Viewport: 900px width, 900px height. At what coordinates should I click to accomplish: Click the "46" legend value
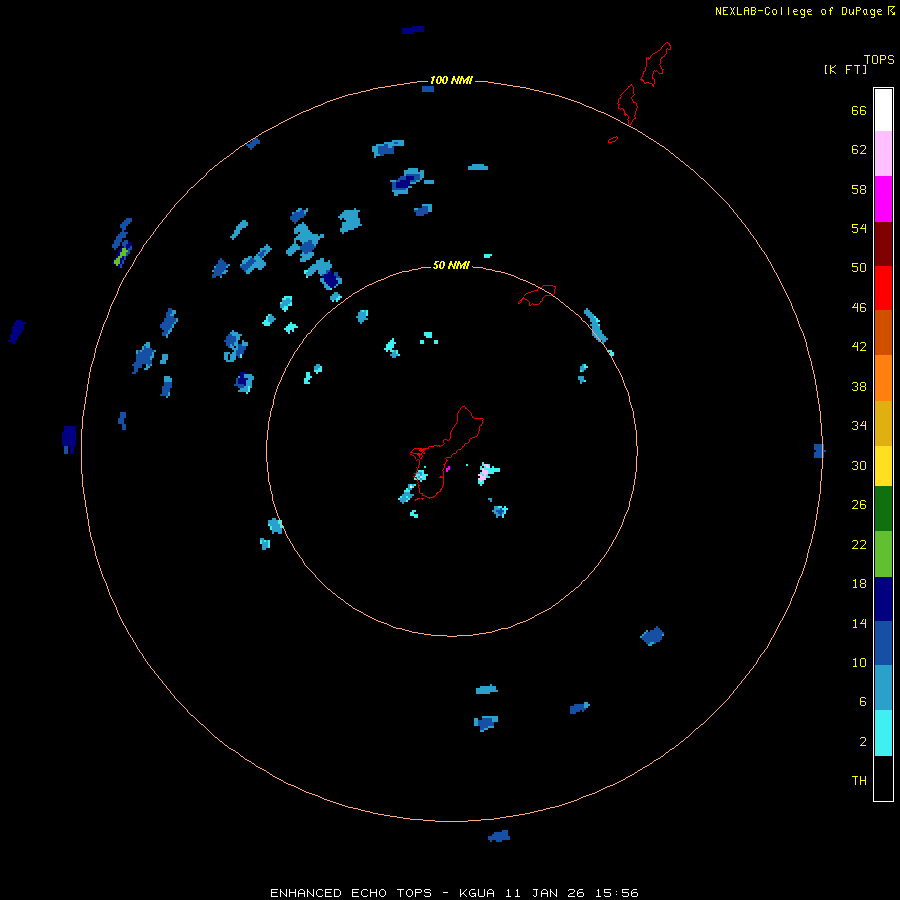pos(859,308)
